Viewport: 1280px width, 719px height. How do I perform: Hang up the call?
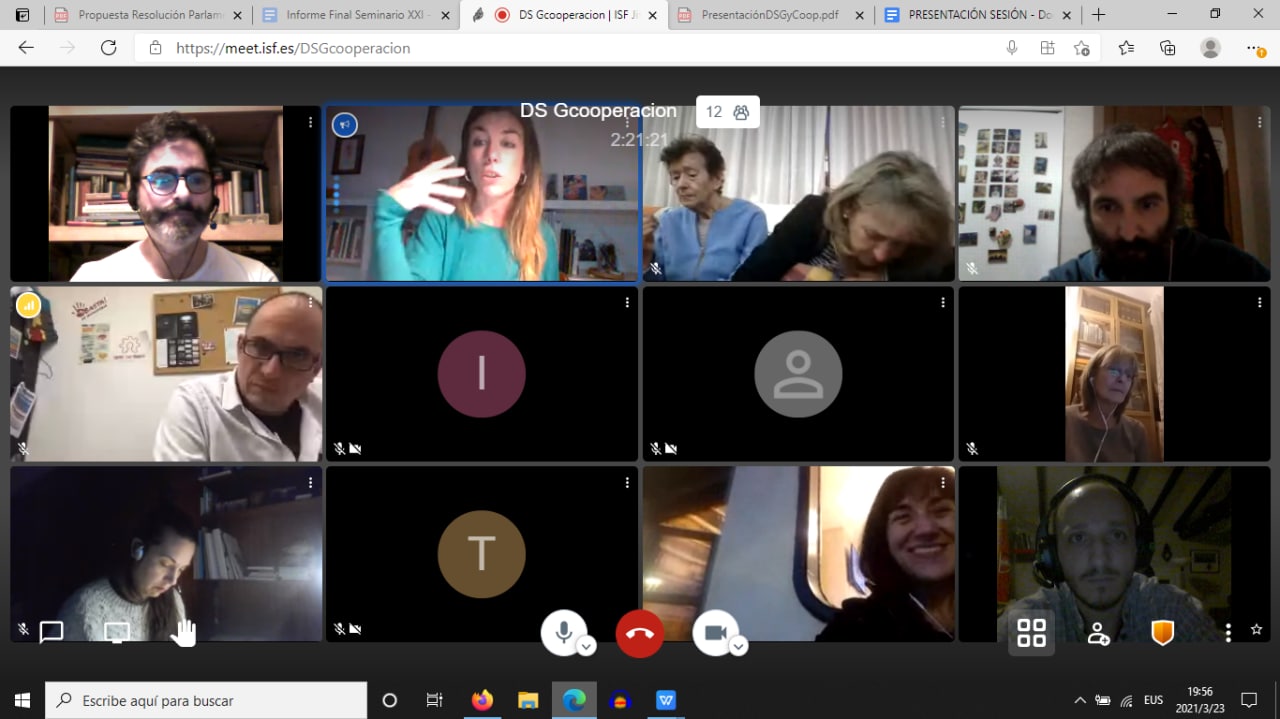tap(640, 633)
